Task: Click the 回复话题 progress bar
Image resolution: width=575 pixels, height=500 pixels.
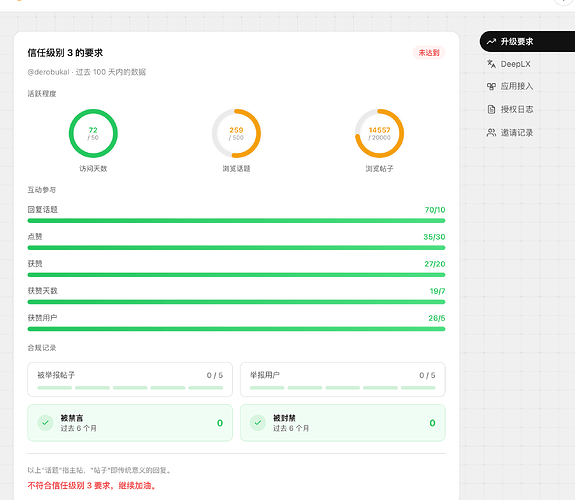Action: tap(236, 221)
